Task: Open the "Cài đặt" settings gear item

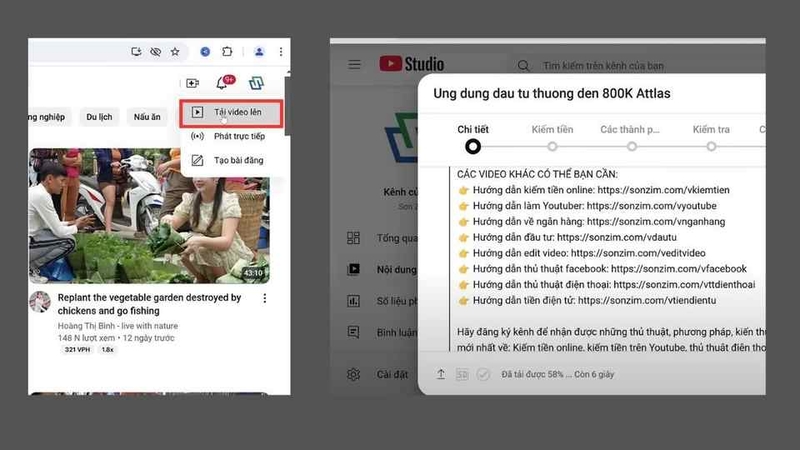Action: coord(378,374)
